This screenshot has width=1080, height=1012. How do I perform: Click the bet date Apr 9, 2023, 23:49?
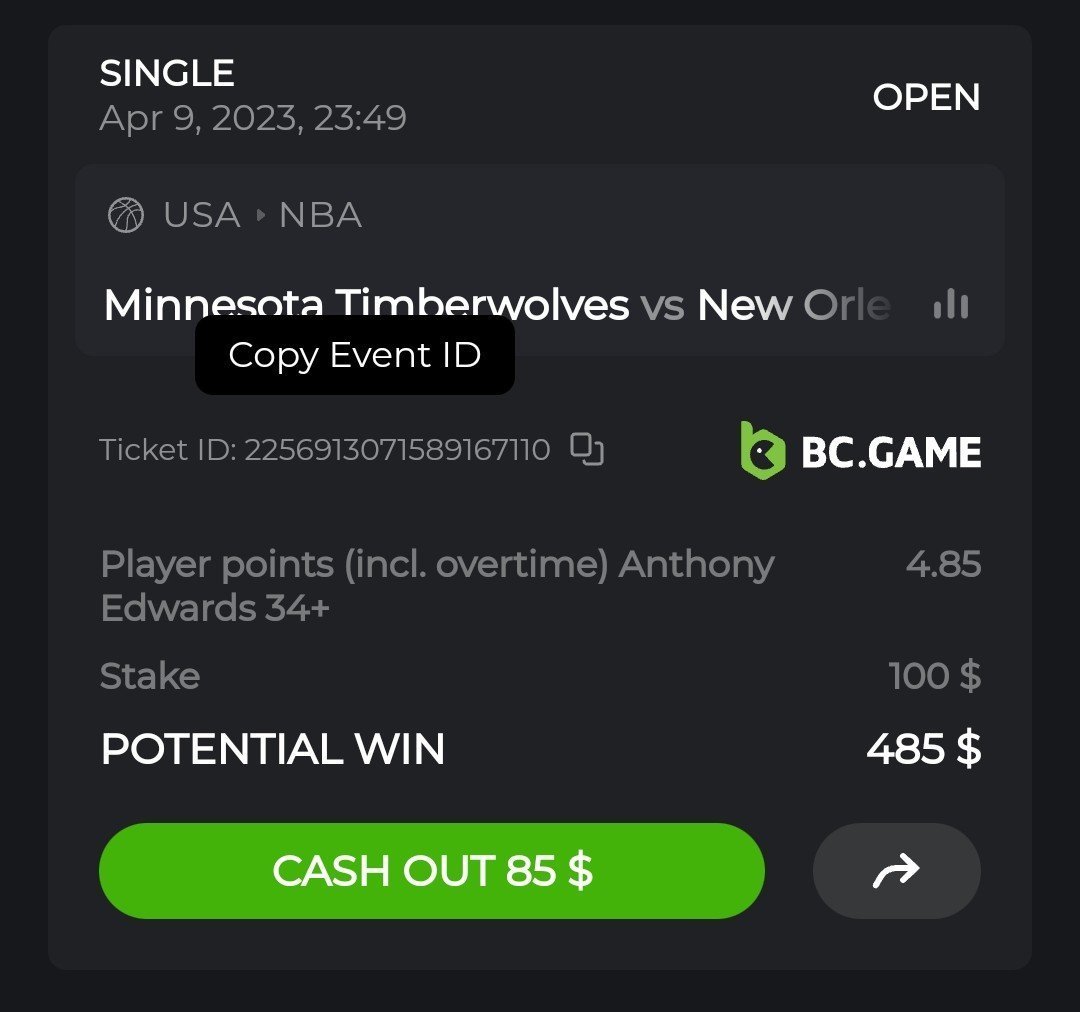click(253, 118)
